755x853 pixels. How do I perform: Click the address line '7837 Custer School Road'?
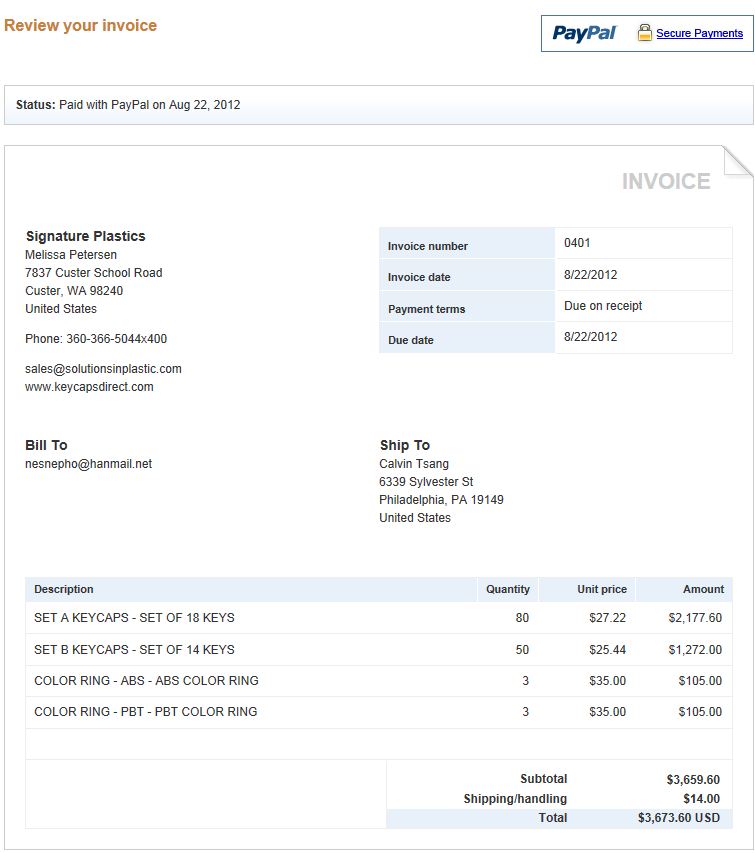point(94,273)
